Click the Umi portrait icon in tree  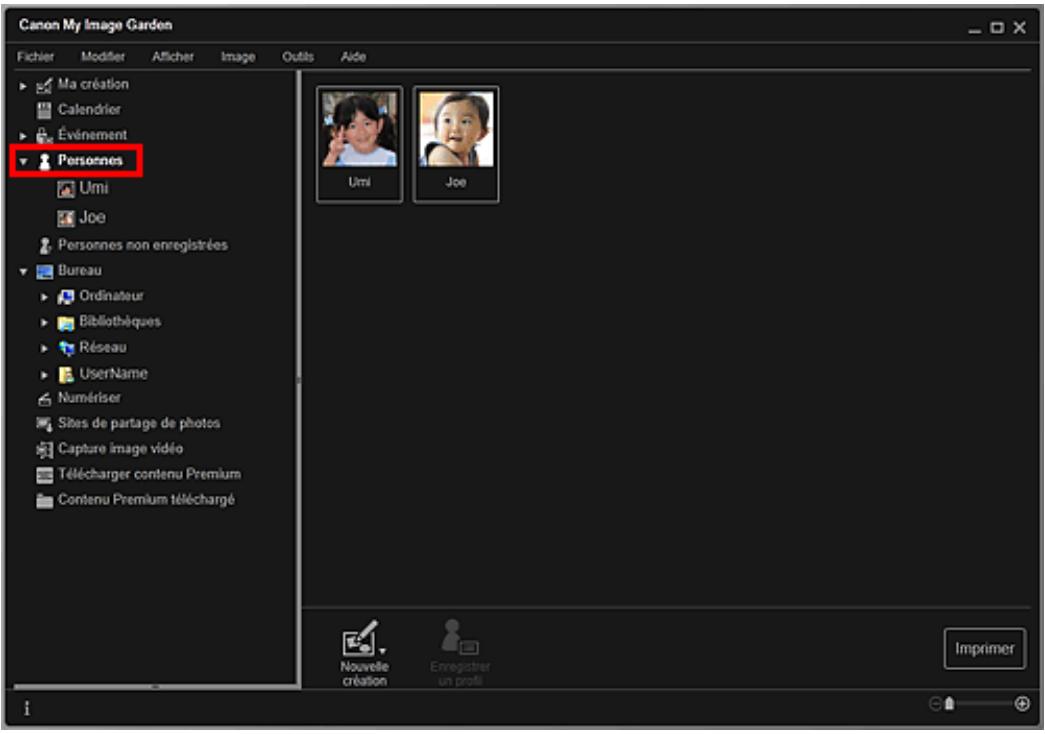click(65, 189)
